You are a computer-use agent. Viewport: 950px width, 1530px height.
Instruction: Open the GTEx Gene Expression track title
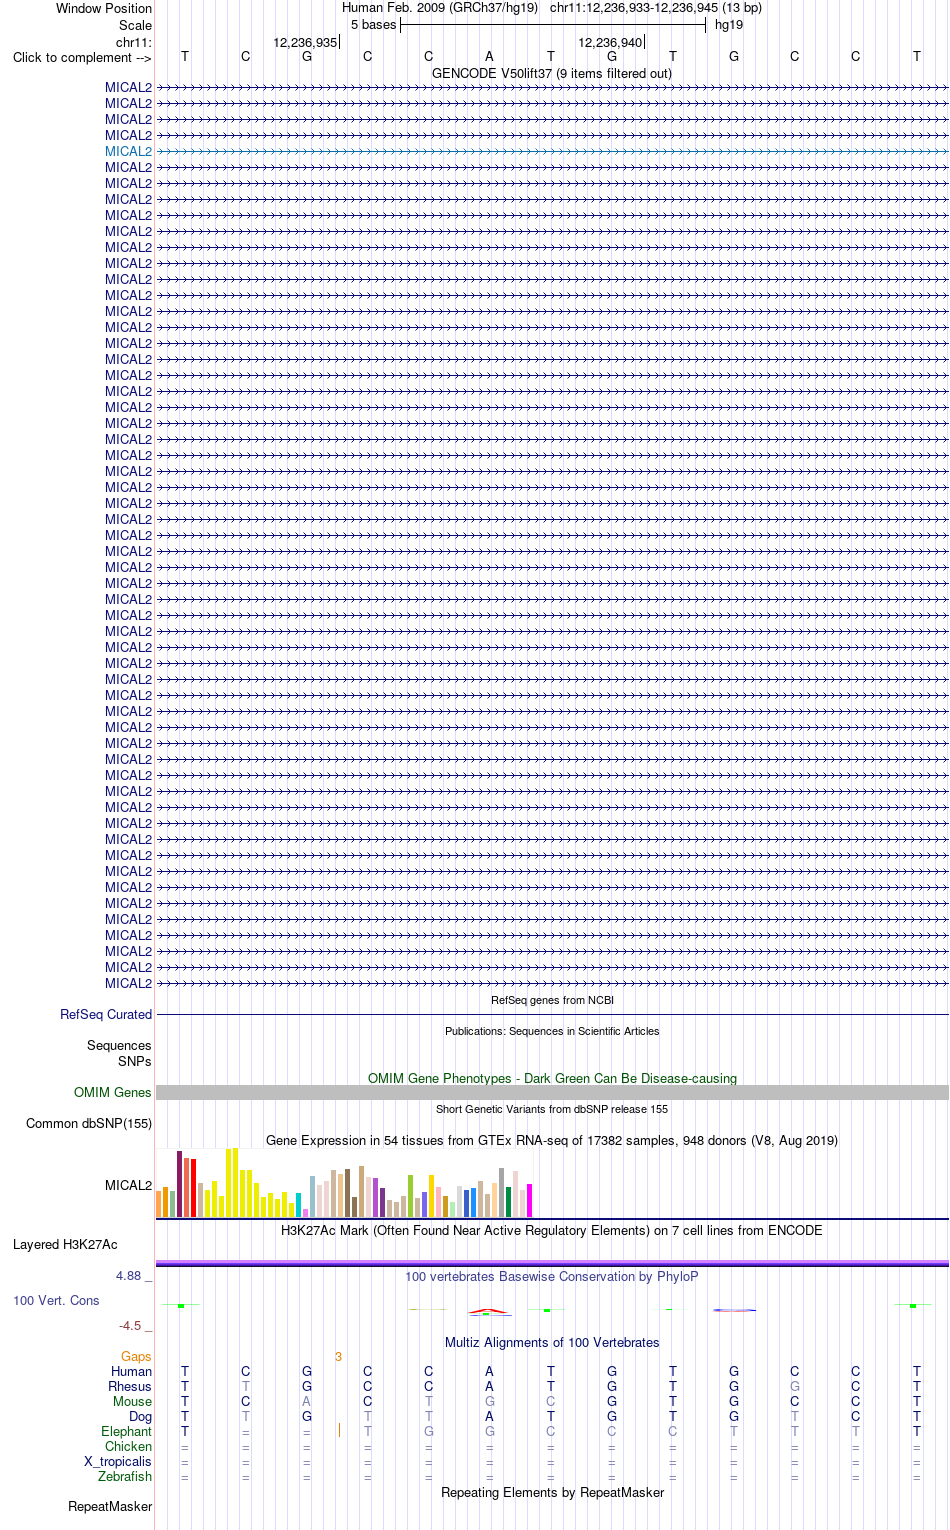click(552, 1140)
